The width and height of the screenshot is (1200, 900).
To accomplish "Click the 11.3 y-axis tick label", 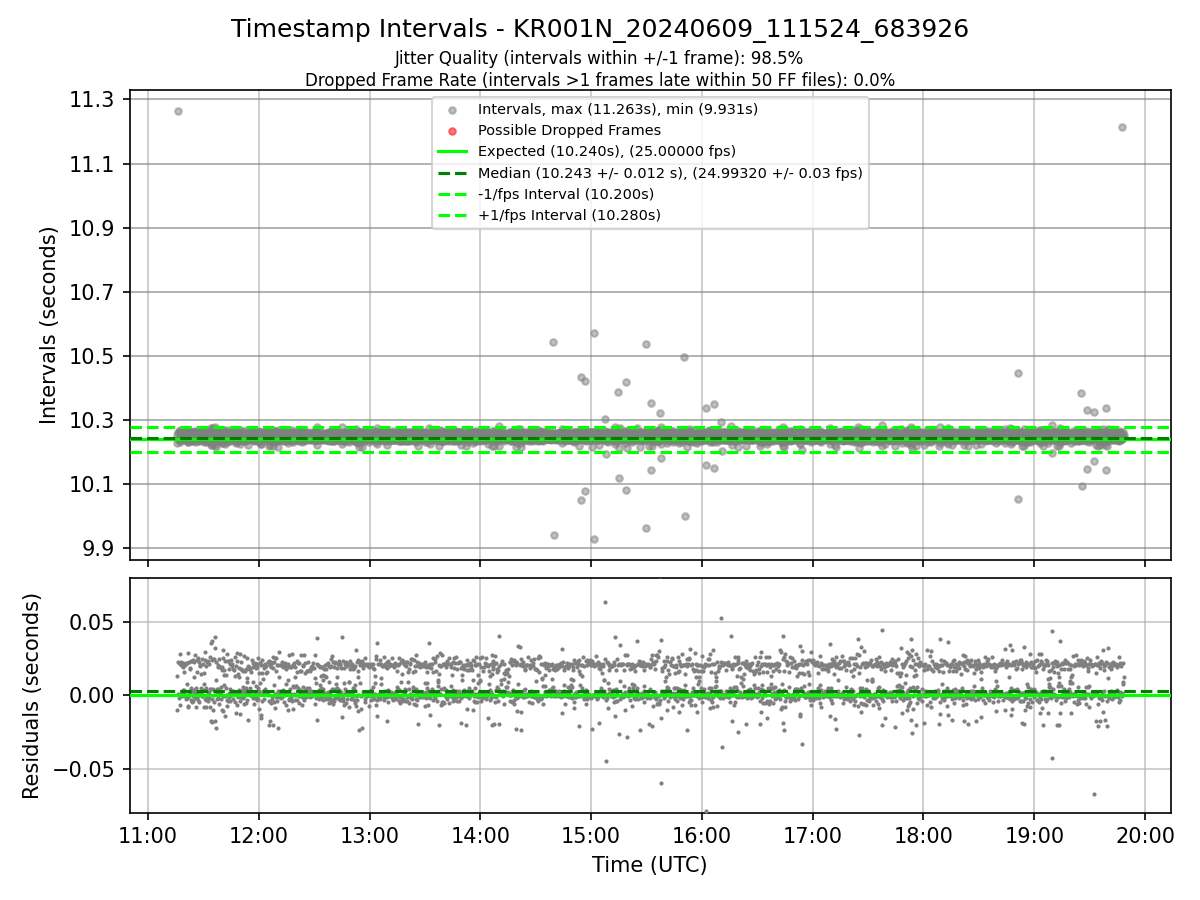I will 93,100.
